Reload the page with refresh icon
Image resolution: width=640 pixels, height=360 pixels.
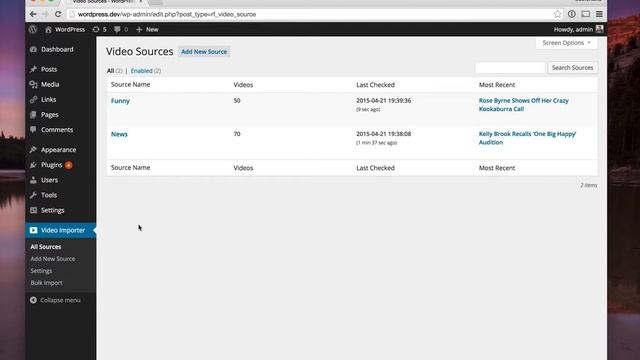coord(58,14)
